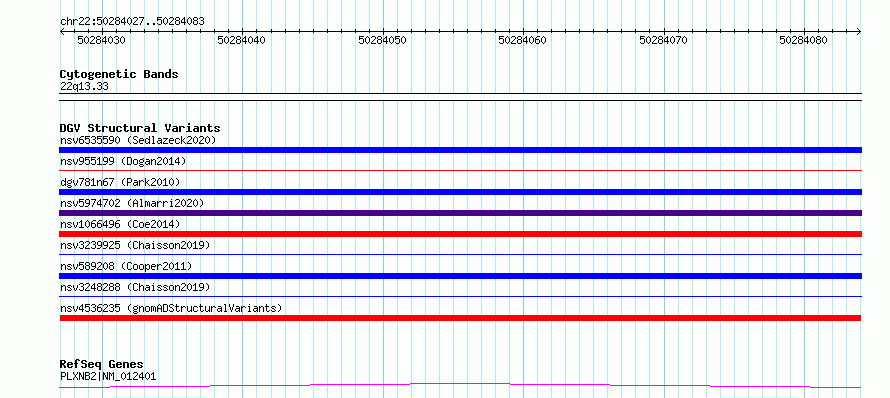
Task: Click ruler position 50284050
Action: pyautogui.click(x=383, y=40)
